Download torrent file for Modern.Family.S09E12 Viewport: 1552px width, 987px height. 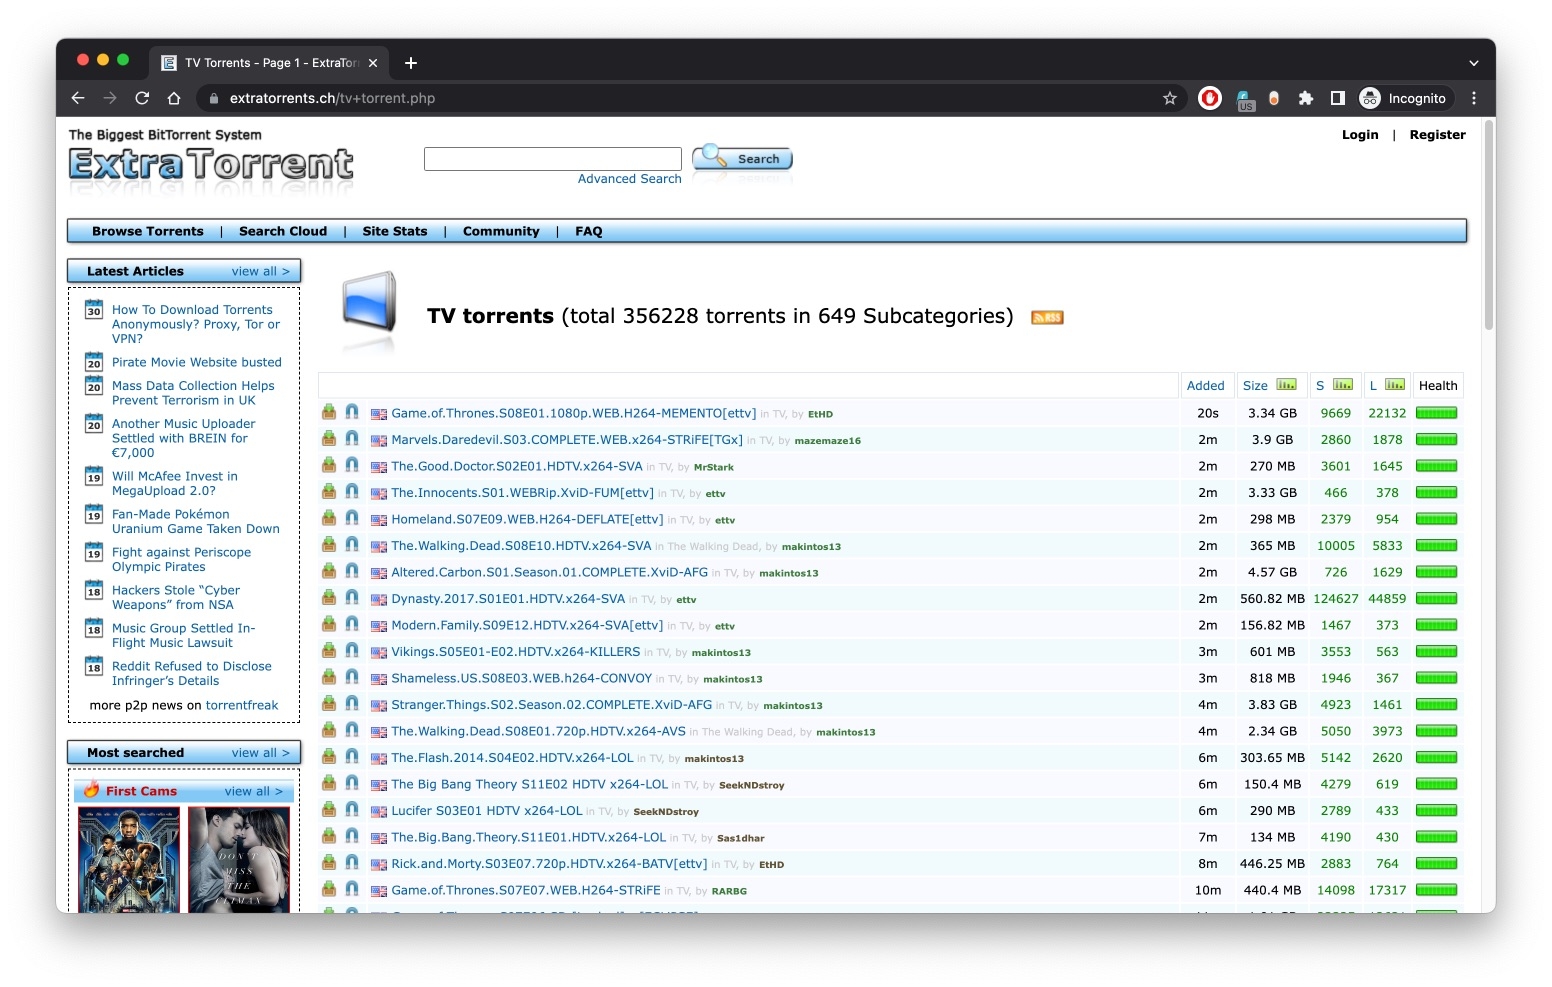point(328,624)
